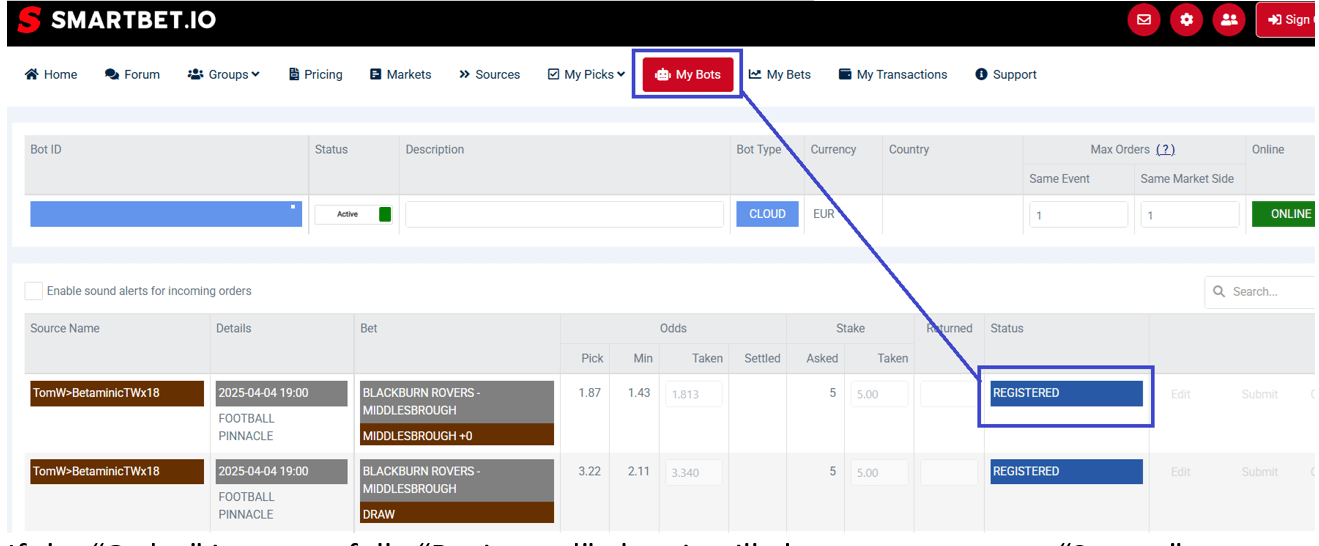Click the Home house icon
Viewport: 1319px width, 546px height.
tap(32, 75)
